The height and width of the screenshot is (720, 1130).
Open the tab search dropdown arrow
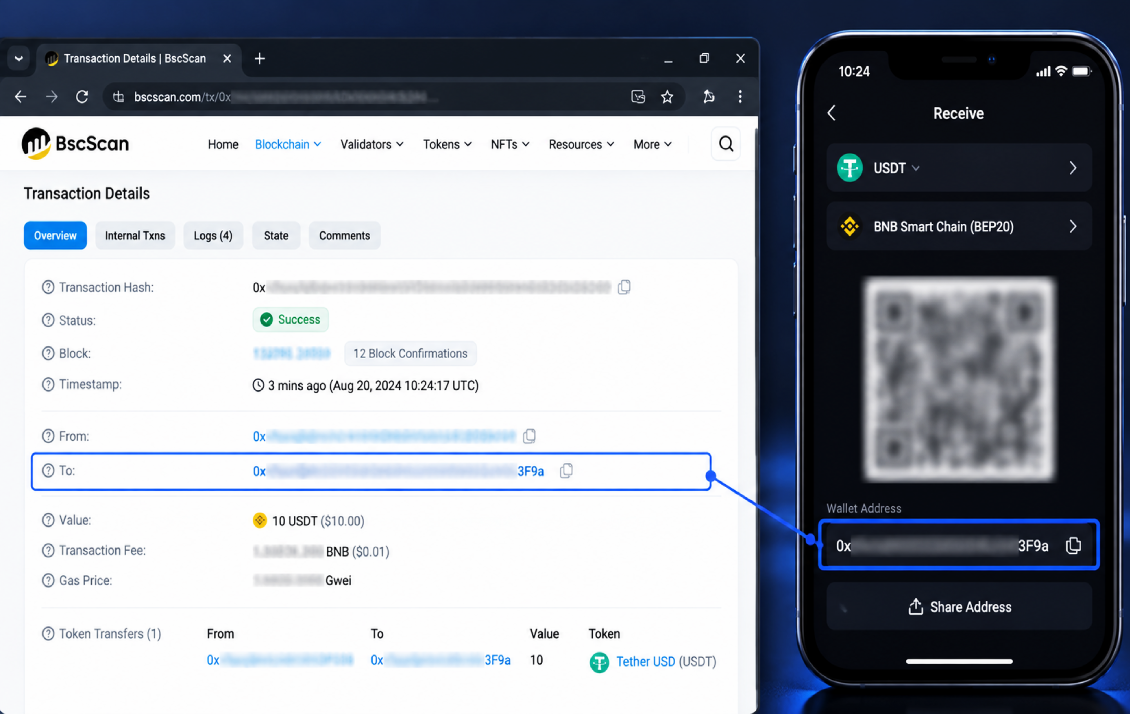[19, 58]
